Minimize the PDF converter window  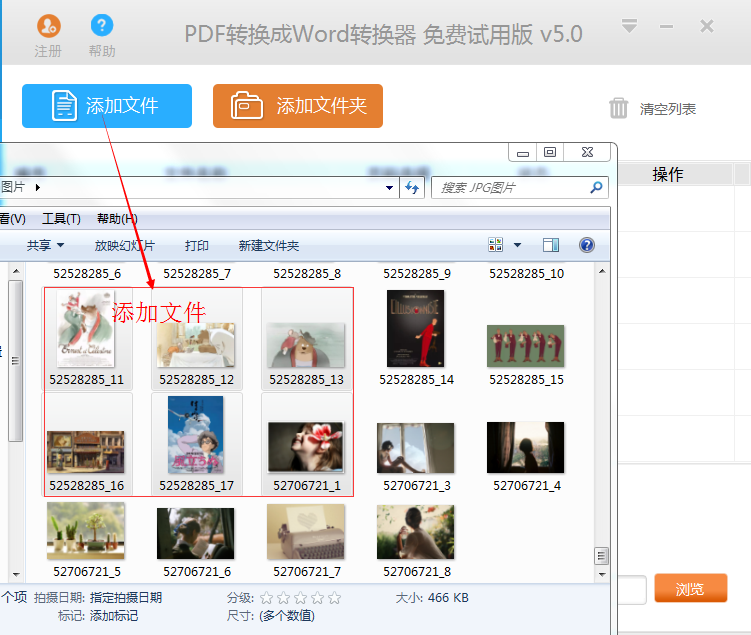pyautogui.click(x=666, y=26)
